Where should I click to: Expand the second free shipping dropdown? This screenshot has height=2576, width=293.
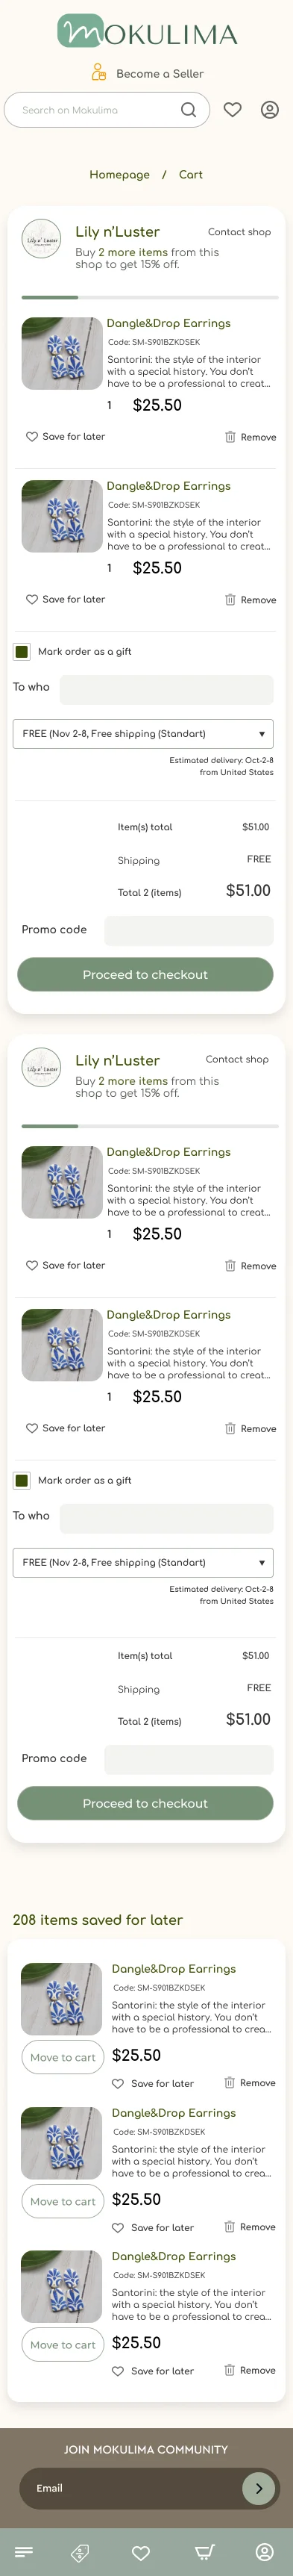point(143,1562)
